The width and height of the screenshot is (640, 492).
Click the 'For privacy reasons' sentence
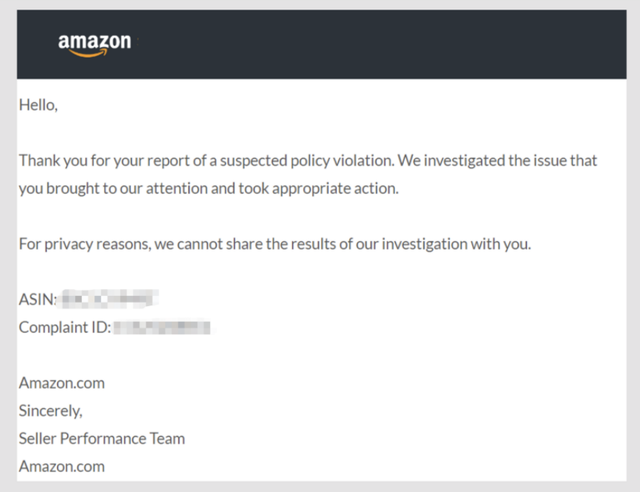coord(85,244)
